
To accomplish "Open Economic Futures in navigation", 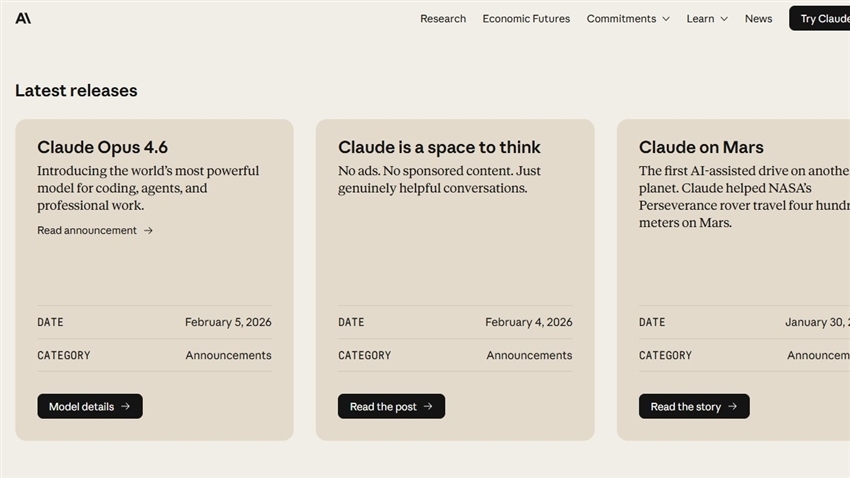I will [x=526, y=19].
